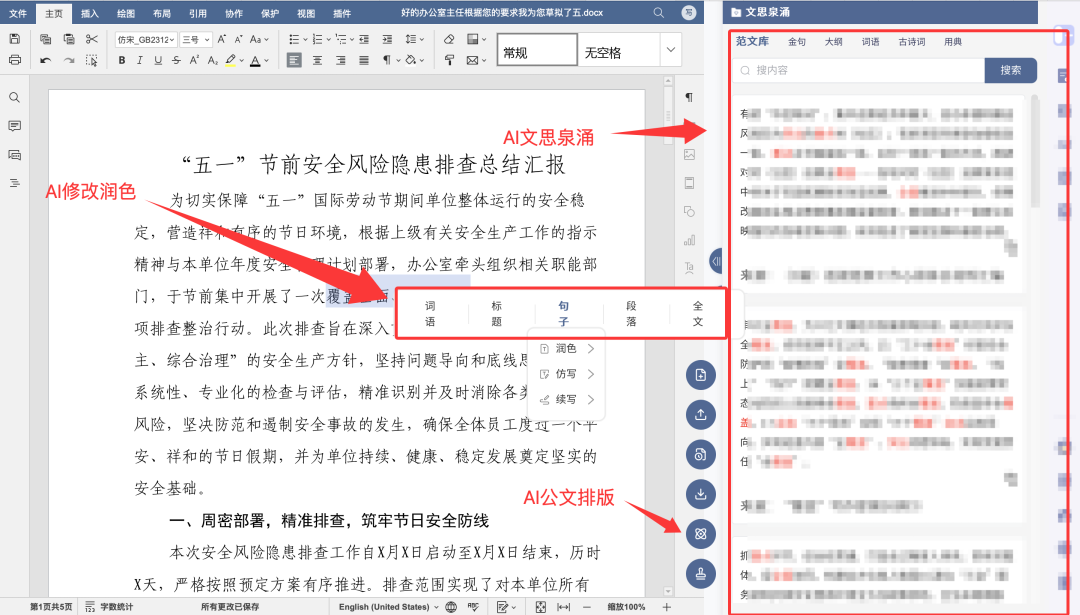Image resolution: width=1080 pixels, height=615 pixels.
Task: Click the stamp seal round button
Action: click(700, 573)
